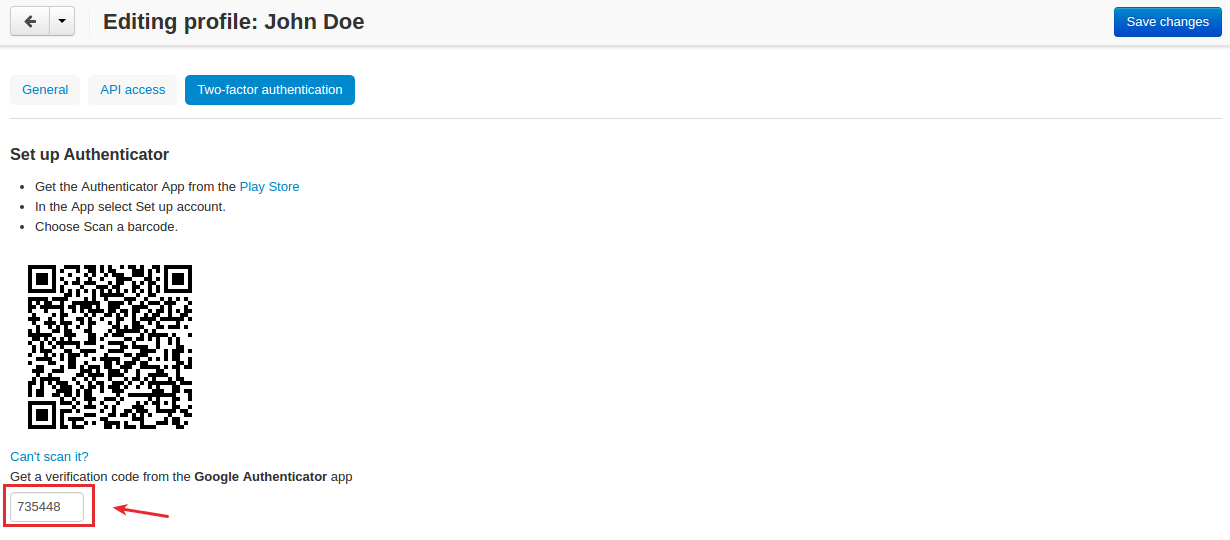
Task: Follow the "Can't scan it?" link
Action: click(49, 457)
